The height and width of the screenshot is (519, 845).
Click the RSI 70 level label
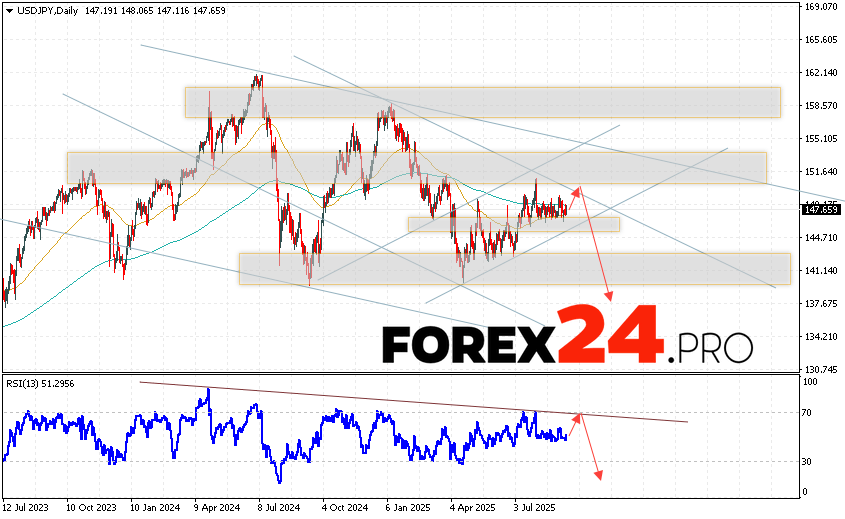coord(808,412)
